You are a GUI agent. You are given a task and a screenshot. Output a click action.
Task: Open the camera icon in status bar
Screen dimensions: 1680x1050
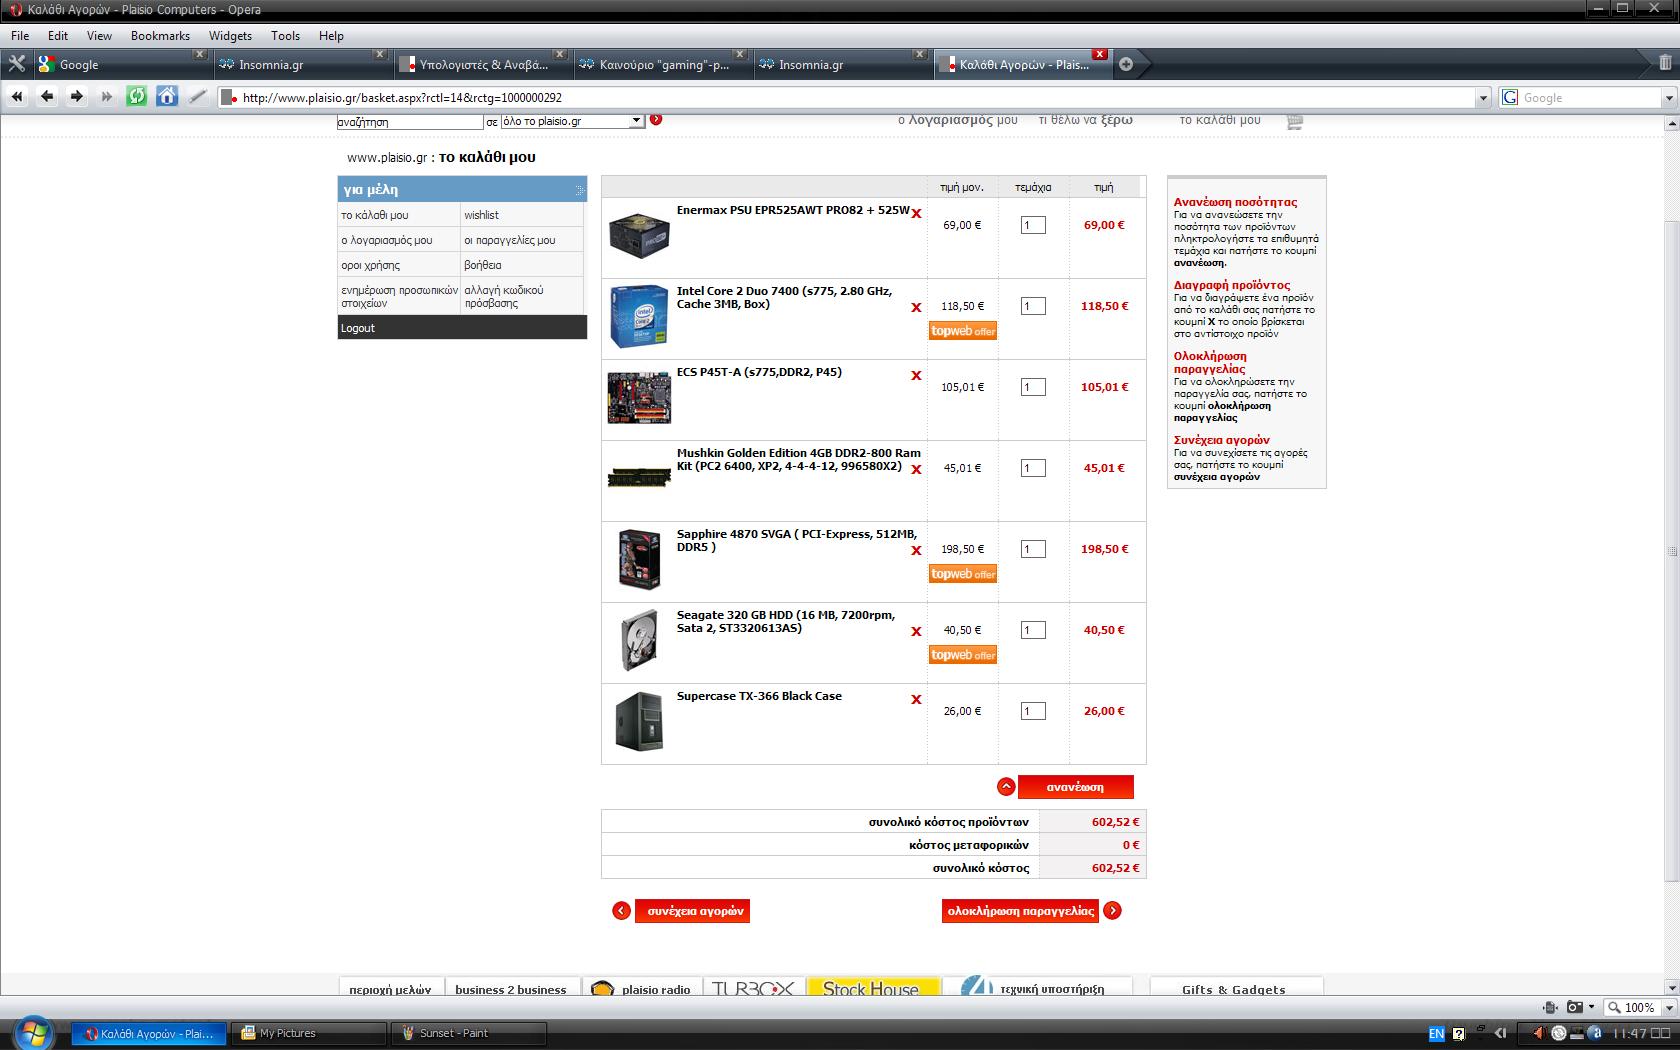pos(1575,1007)
